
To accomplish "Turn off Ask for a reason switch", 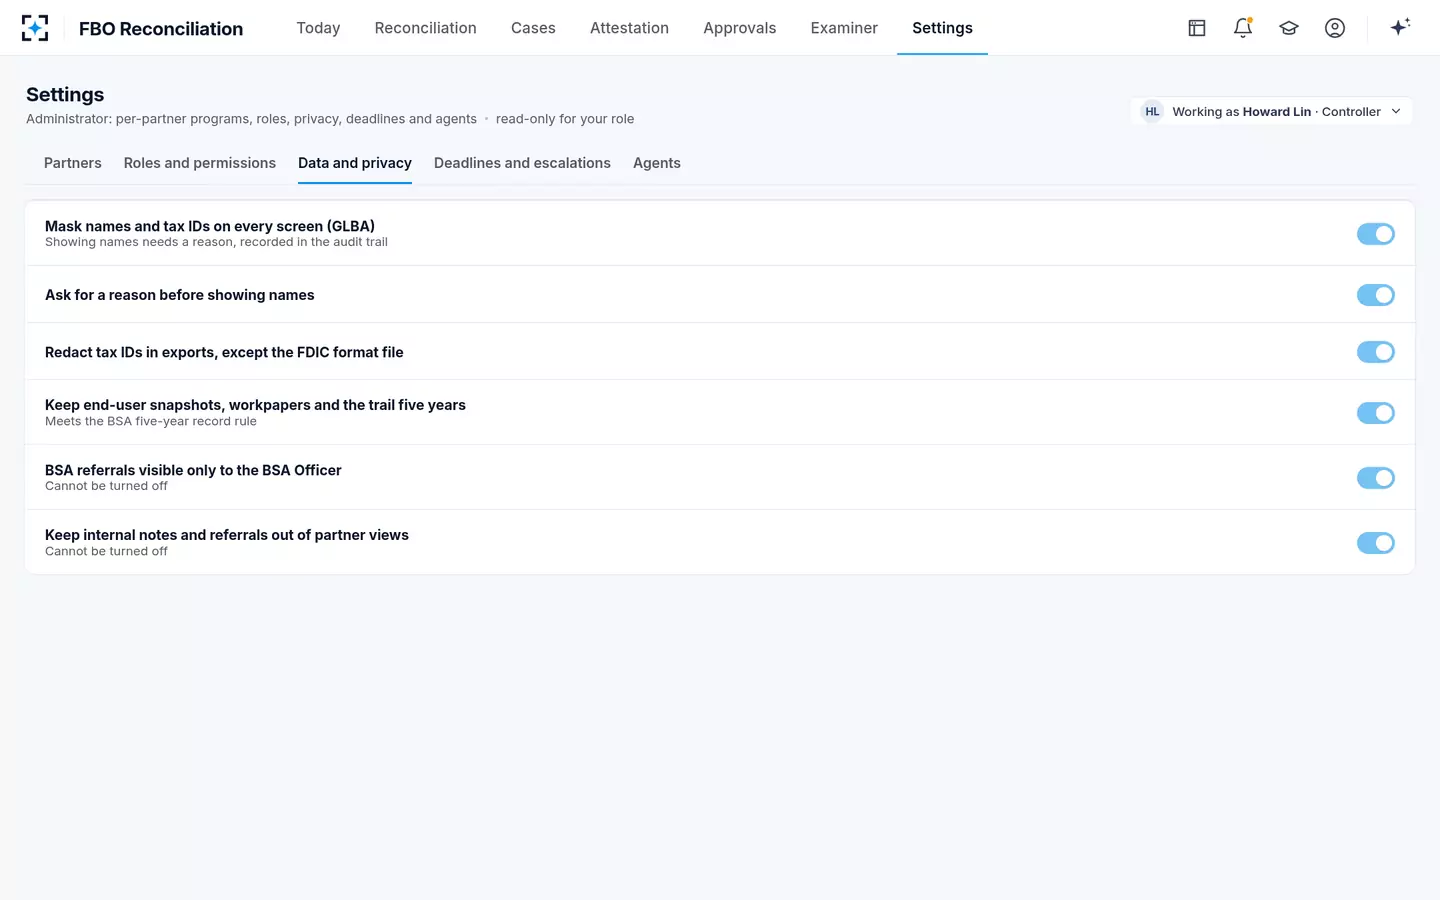I will coord(1376,295).
